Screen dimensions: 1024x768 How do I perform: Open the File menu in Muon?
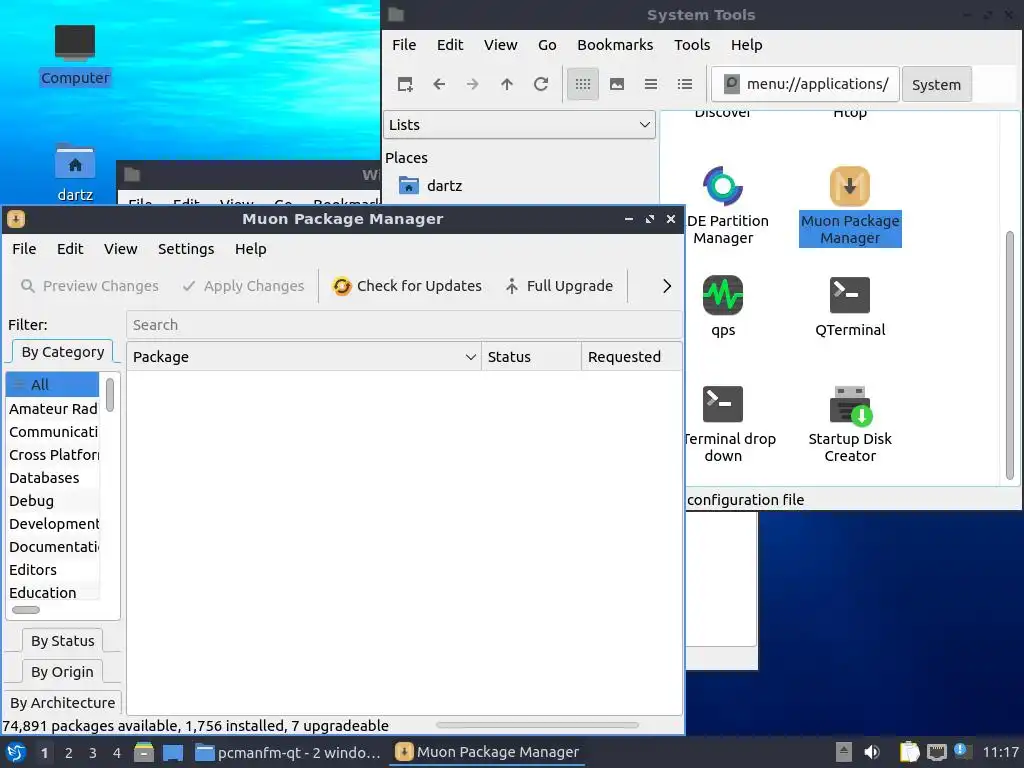coord(24,249)
